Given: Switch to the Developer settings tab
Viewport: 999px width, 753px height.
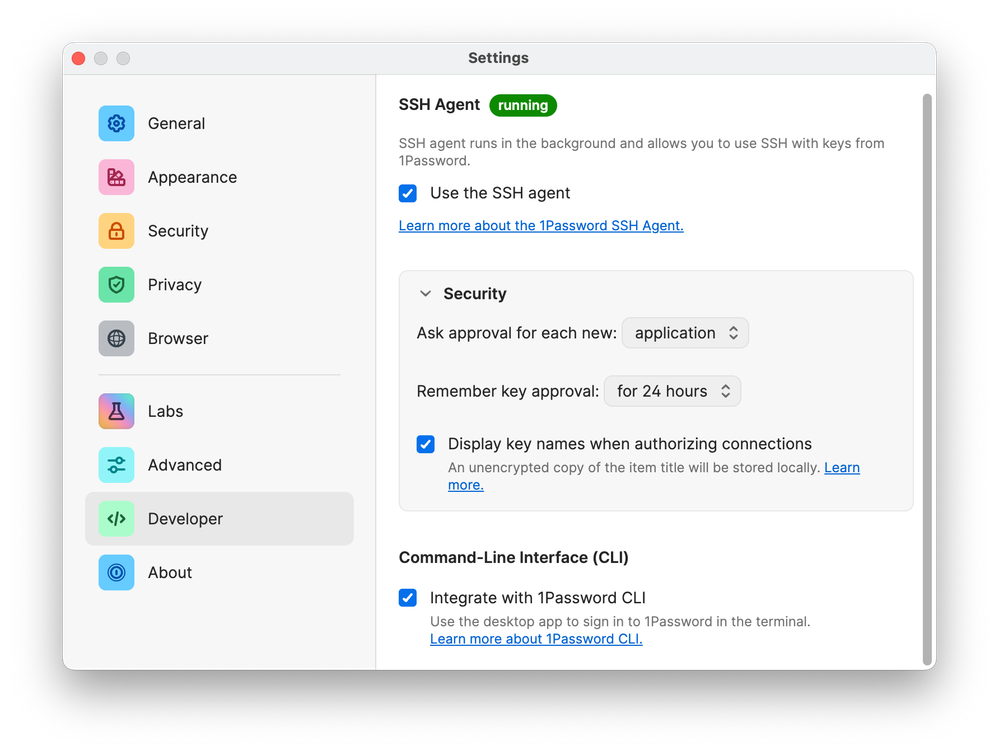Looking at the screenshot, I should (219, 519).
